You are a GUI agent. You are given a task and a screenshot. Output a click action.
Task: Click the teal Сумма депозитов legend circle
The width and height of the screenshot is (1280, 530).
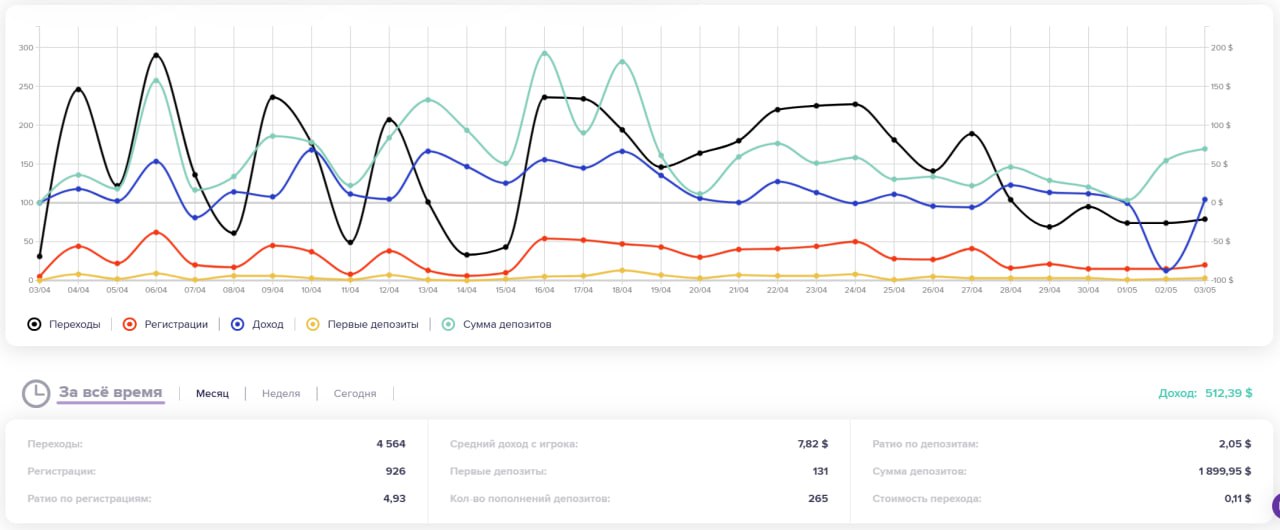[449, 324]
